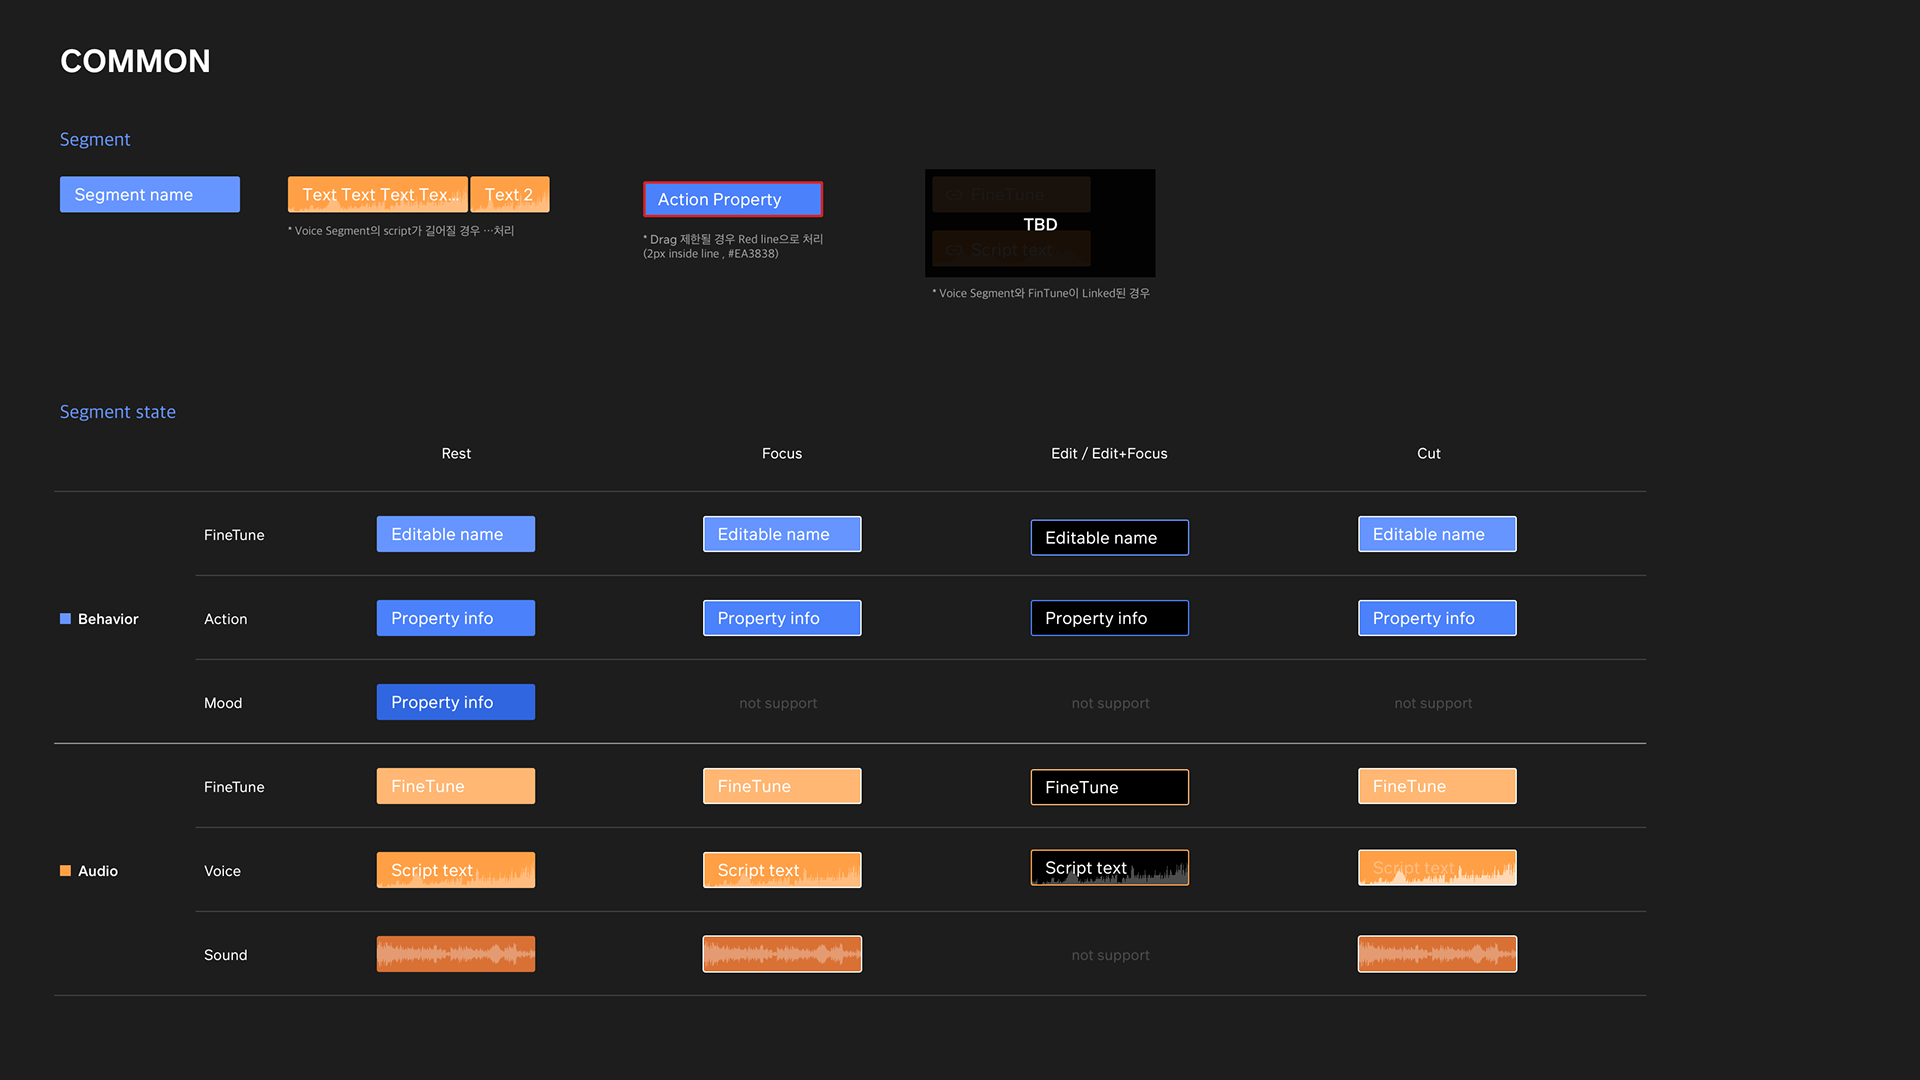Click Editable name in the Edit column
The width and height of the screenshot is (1920, 1080).
pos(1109,537)
